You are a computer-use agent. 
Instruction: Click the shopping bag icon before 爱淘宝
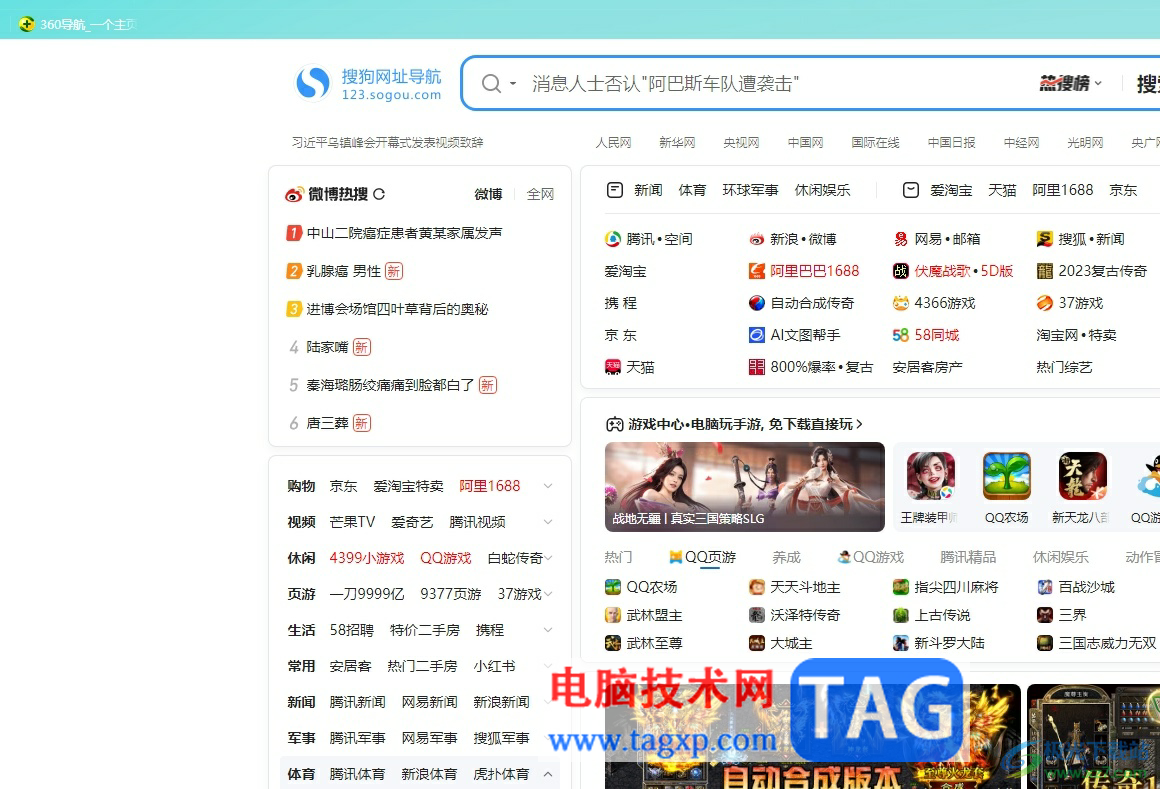[911, 190]
